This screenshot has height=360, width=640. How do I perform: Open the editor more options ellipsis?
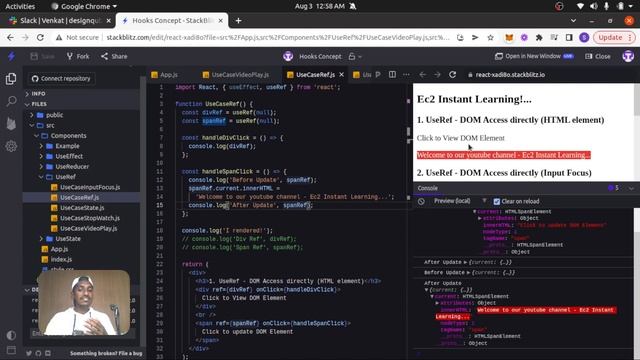[x=406, y=75]
